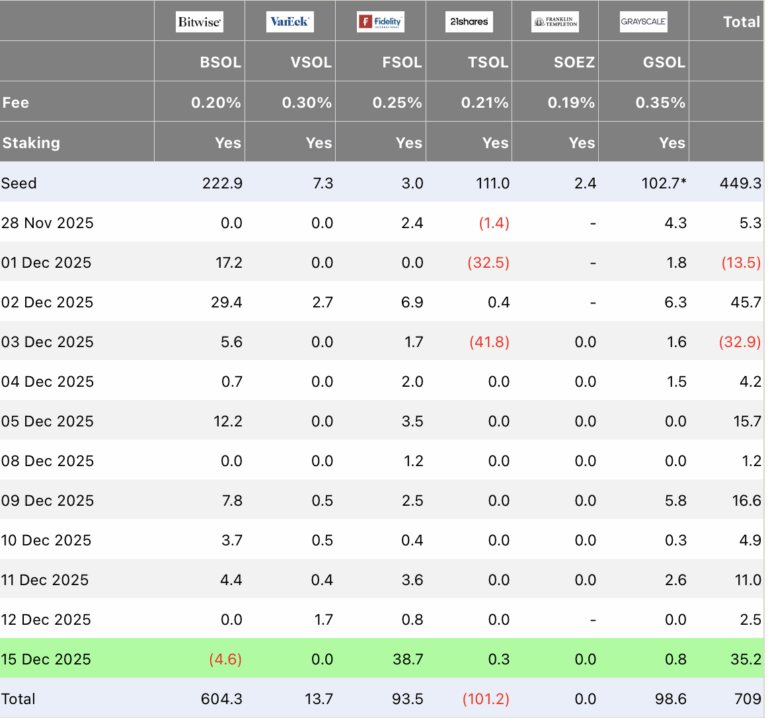Image resolution: width=768 pixels, height=718 pixels.
Task: Select the GSOL ticker header
Action: [664, 62]
